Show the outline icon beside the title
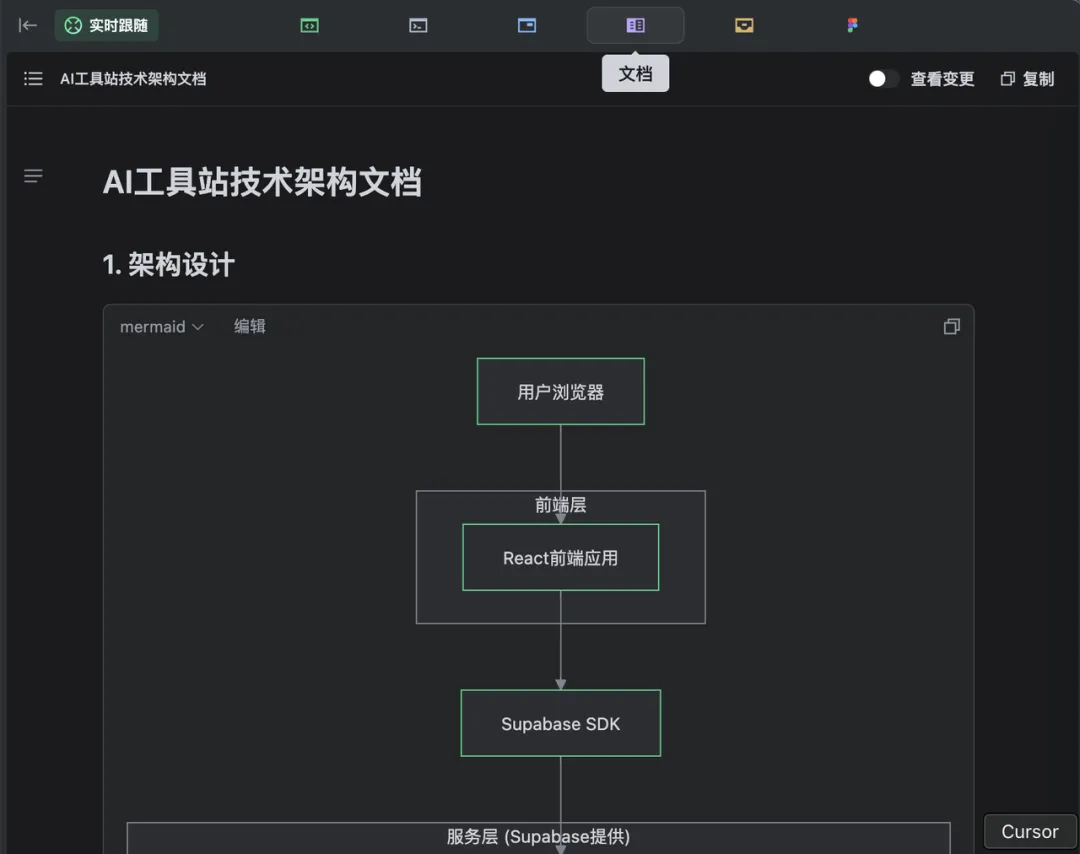 (x=33, y=176)
